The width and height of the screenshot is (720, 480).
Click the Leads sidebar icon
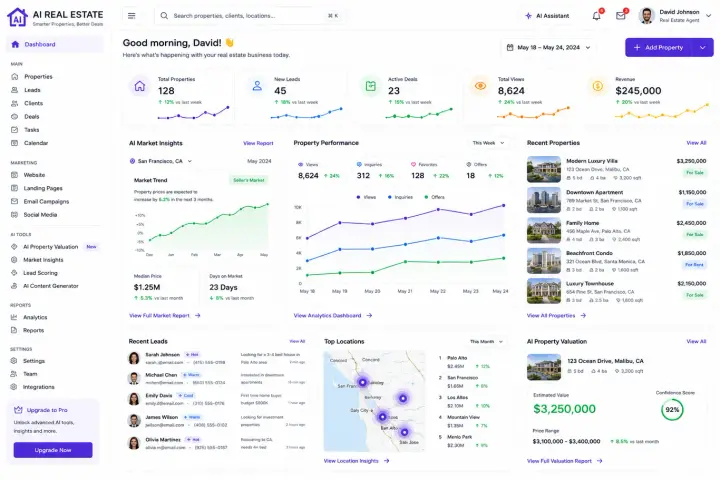pos(15,90)
